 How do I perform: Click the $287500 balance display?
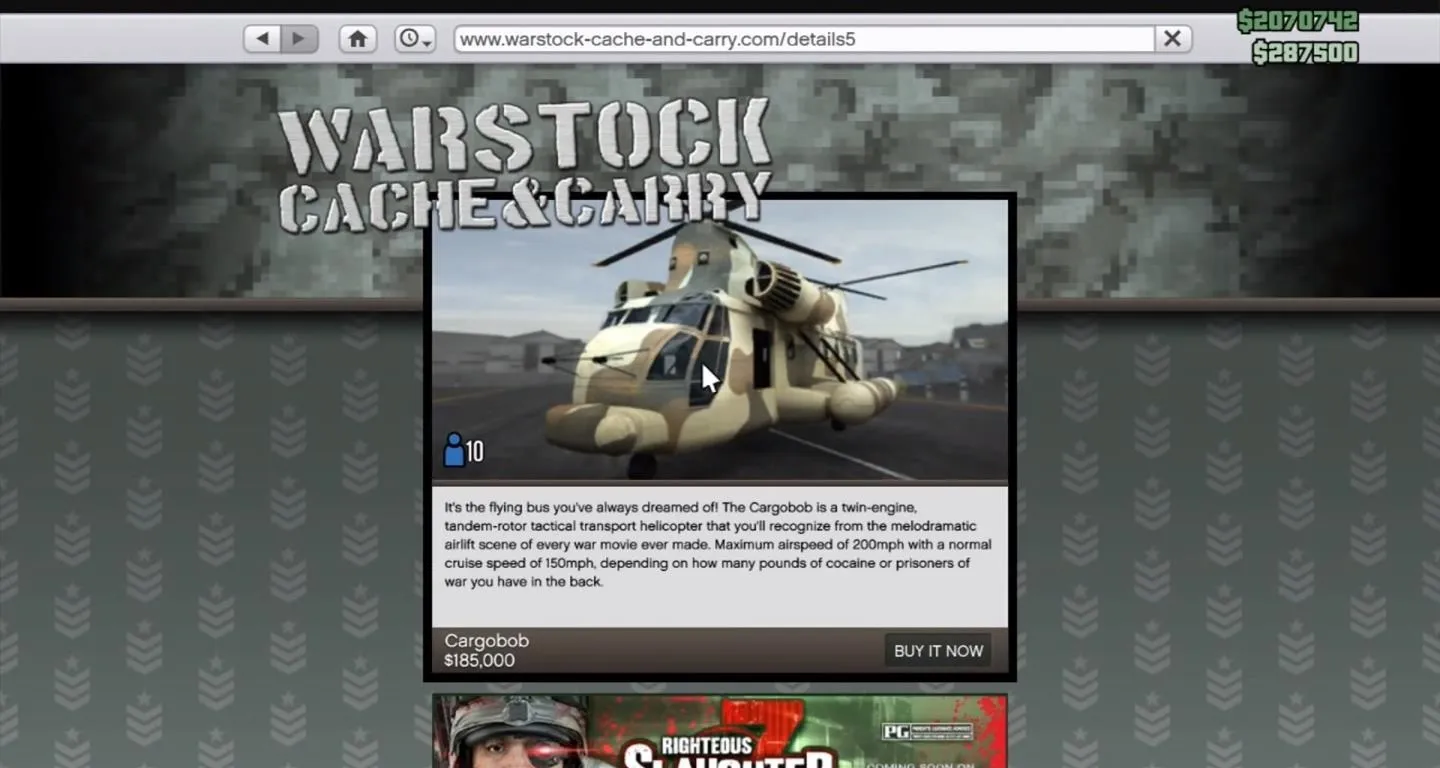point(1304,52)
